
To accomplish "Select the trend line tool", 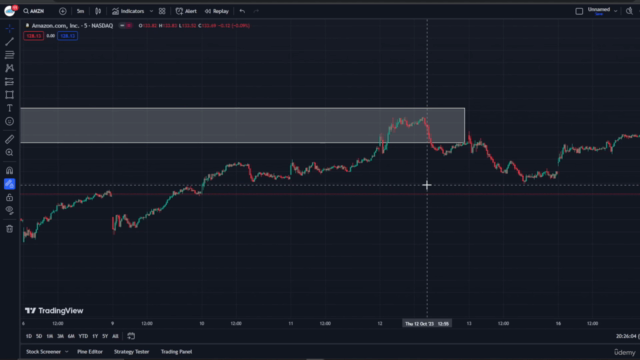I will pyautogui.click(x=9, y=41).
